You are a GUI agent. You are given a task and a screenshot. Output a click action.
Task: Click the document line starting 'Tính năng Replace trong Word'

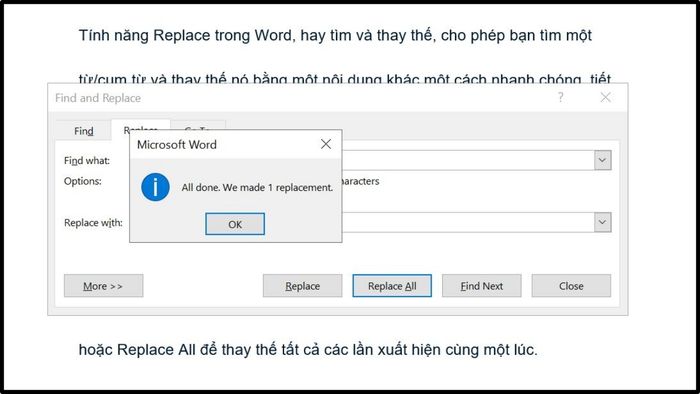[335, 35]
